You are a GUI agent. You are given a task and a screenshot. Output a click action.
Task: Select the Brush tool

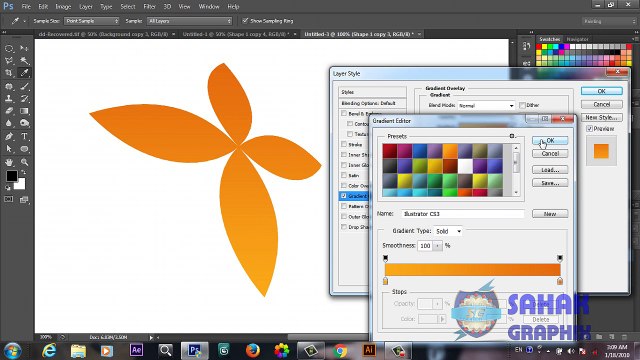tap(24, 87)
